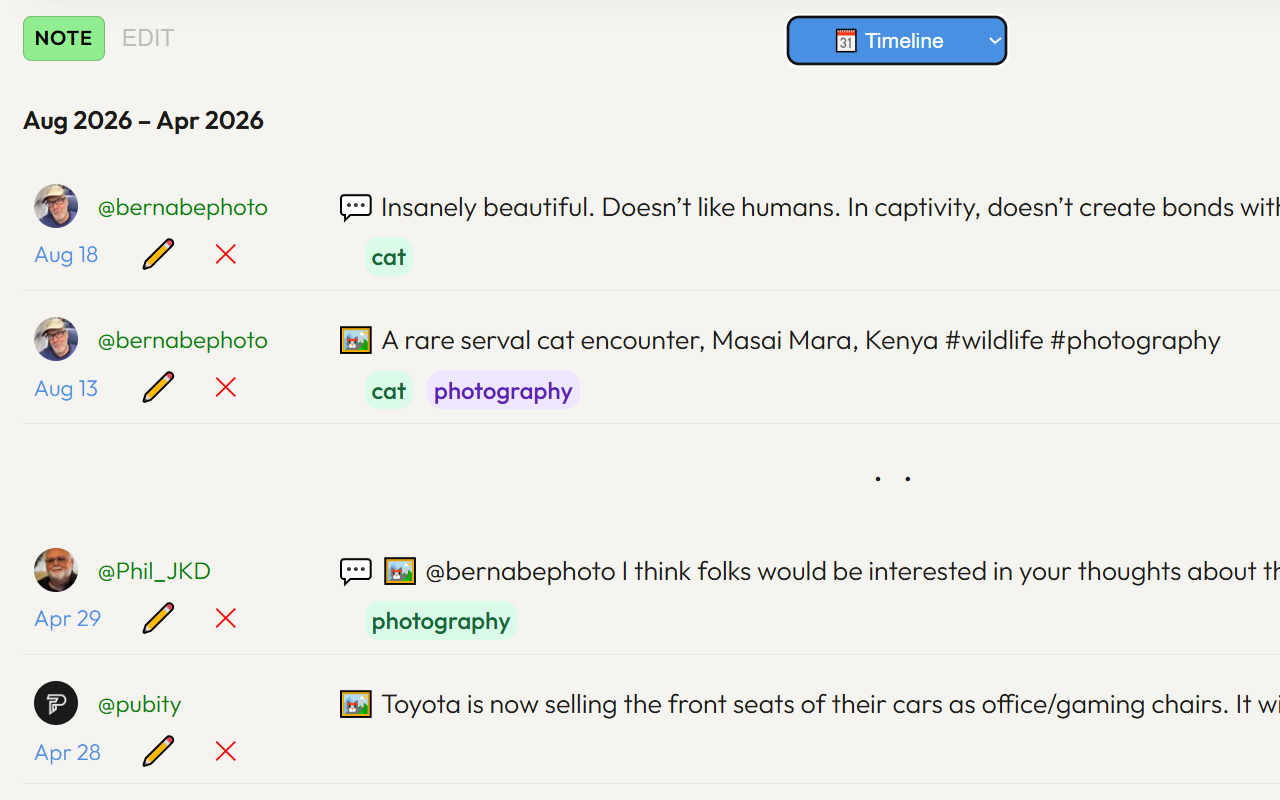Delete the pubity Apr 28 entry
The image size is (1280, 800).
226,751
